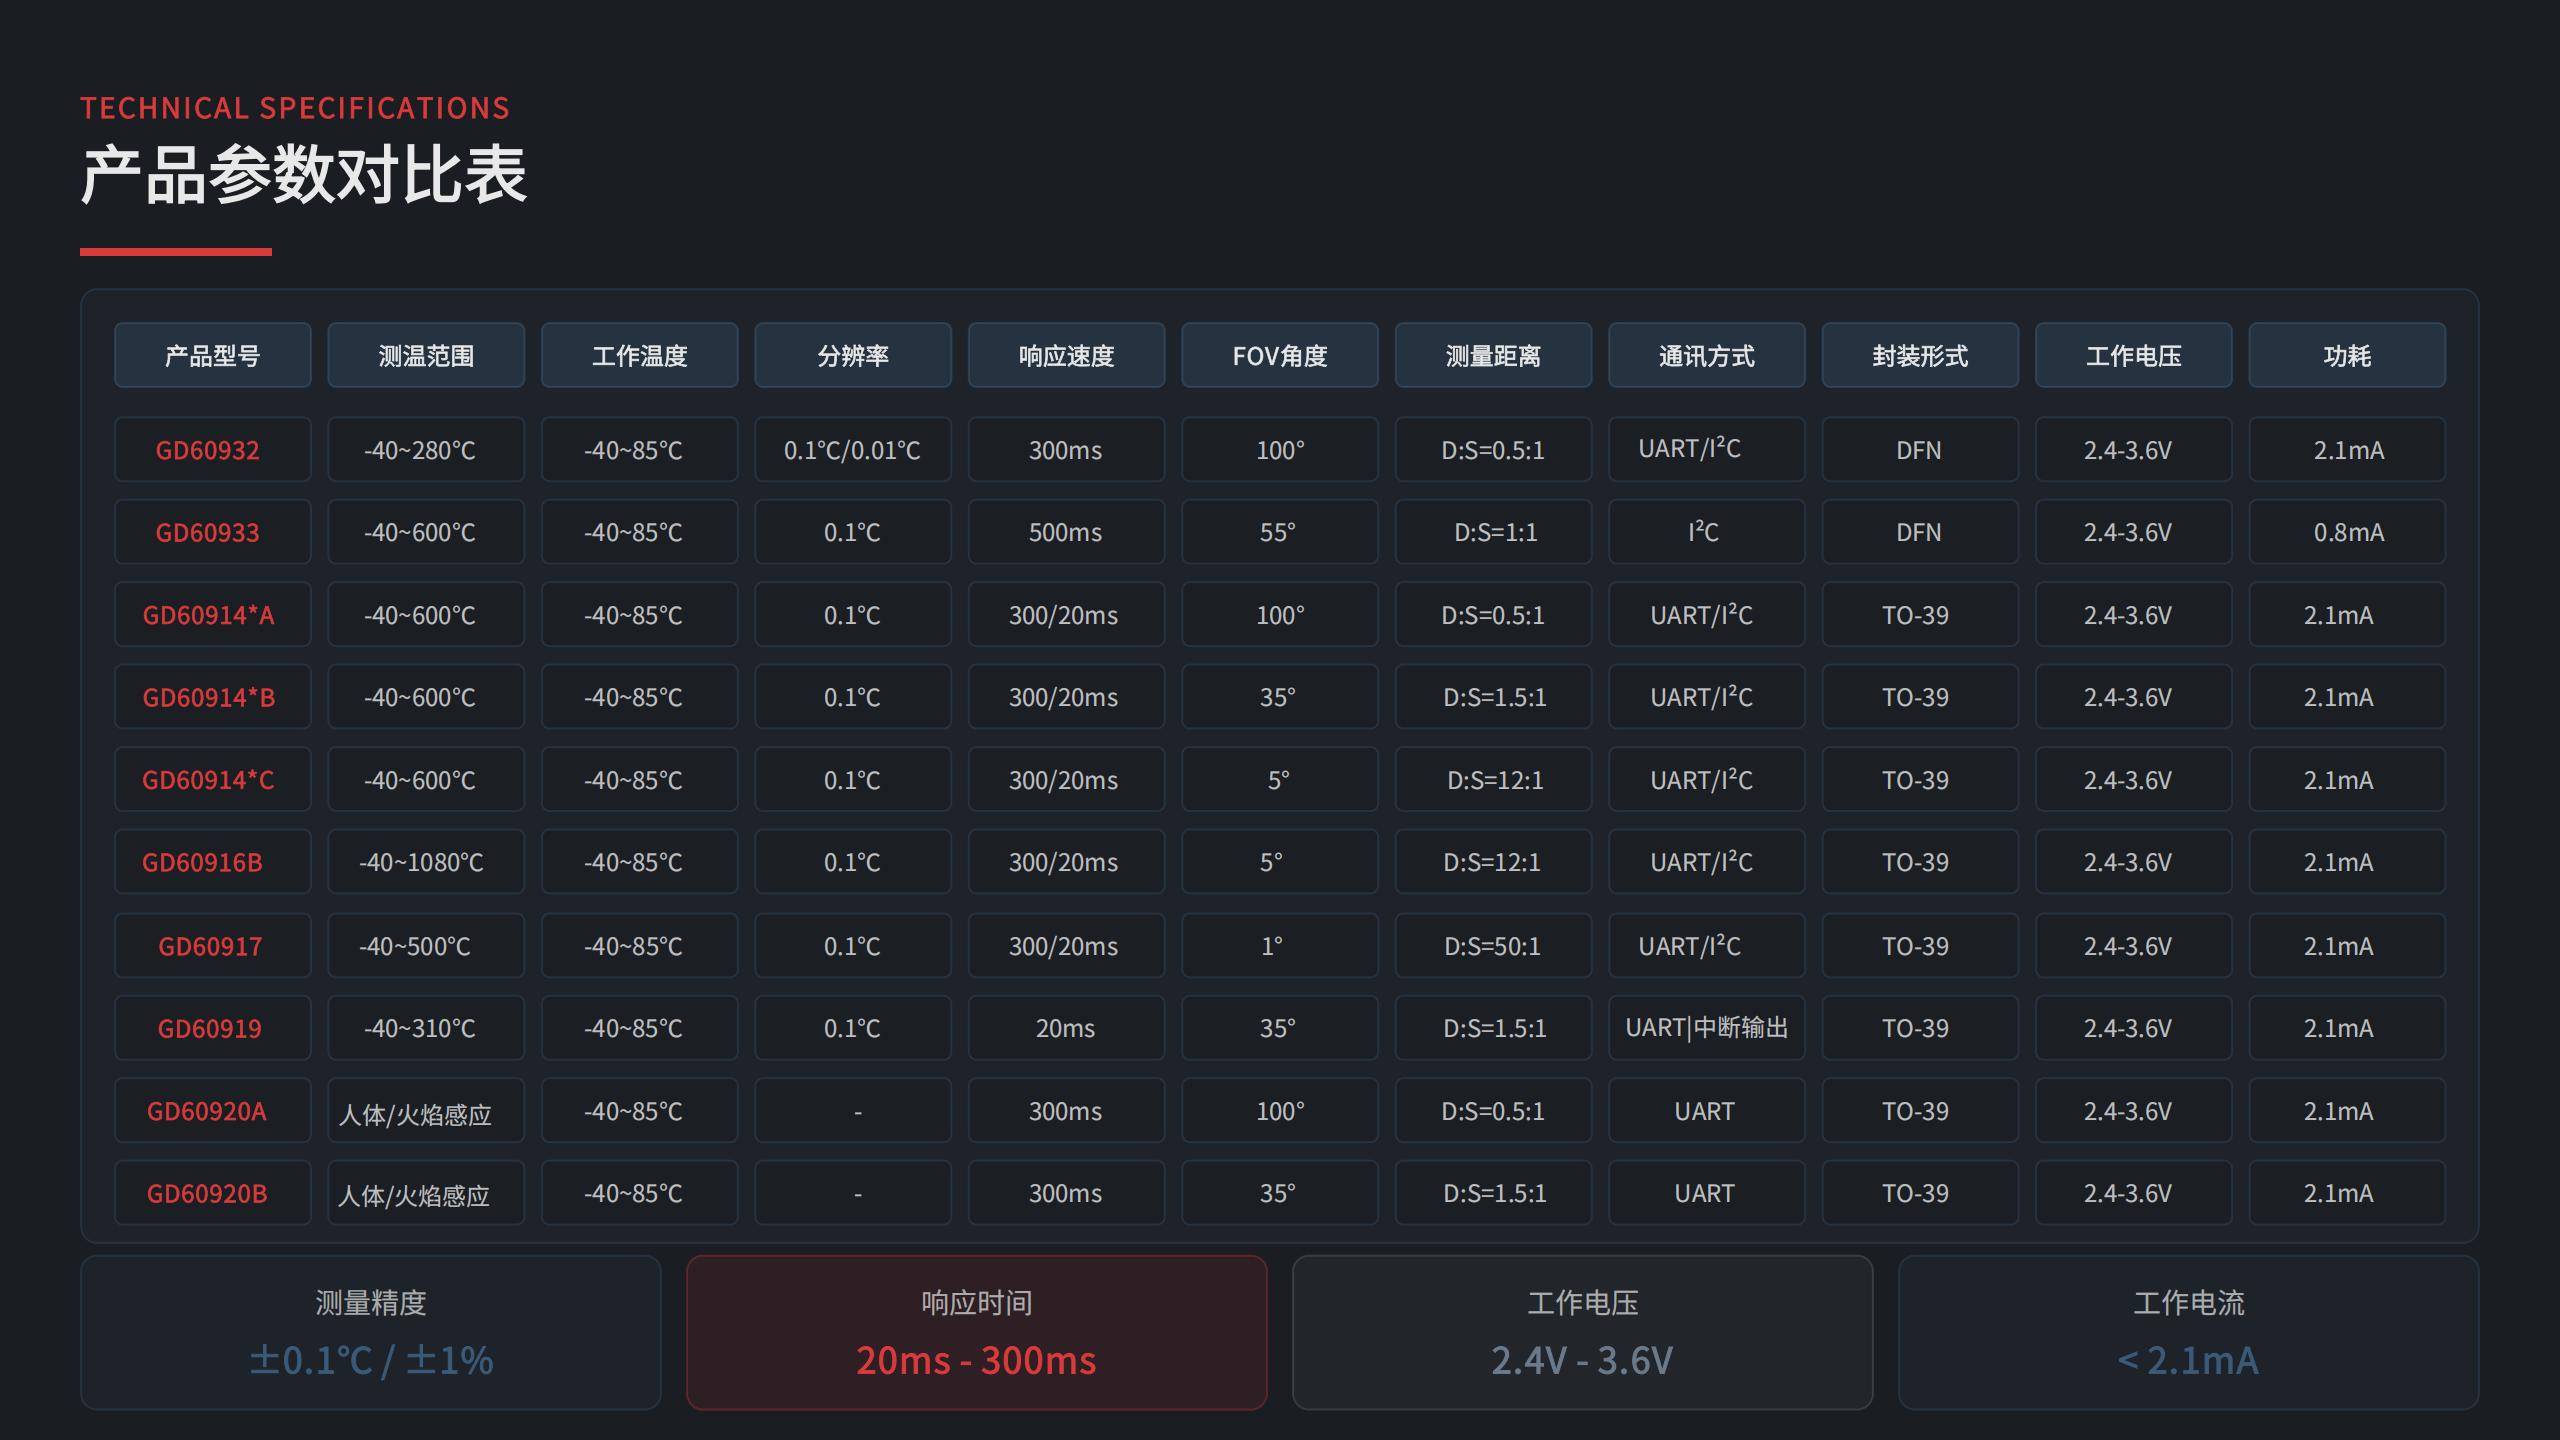Click the 35° FOV cell of GD60914*B
The height and width of the screenshot is (1440, 2560).
pos(1280,697)
